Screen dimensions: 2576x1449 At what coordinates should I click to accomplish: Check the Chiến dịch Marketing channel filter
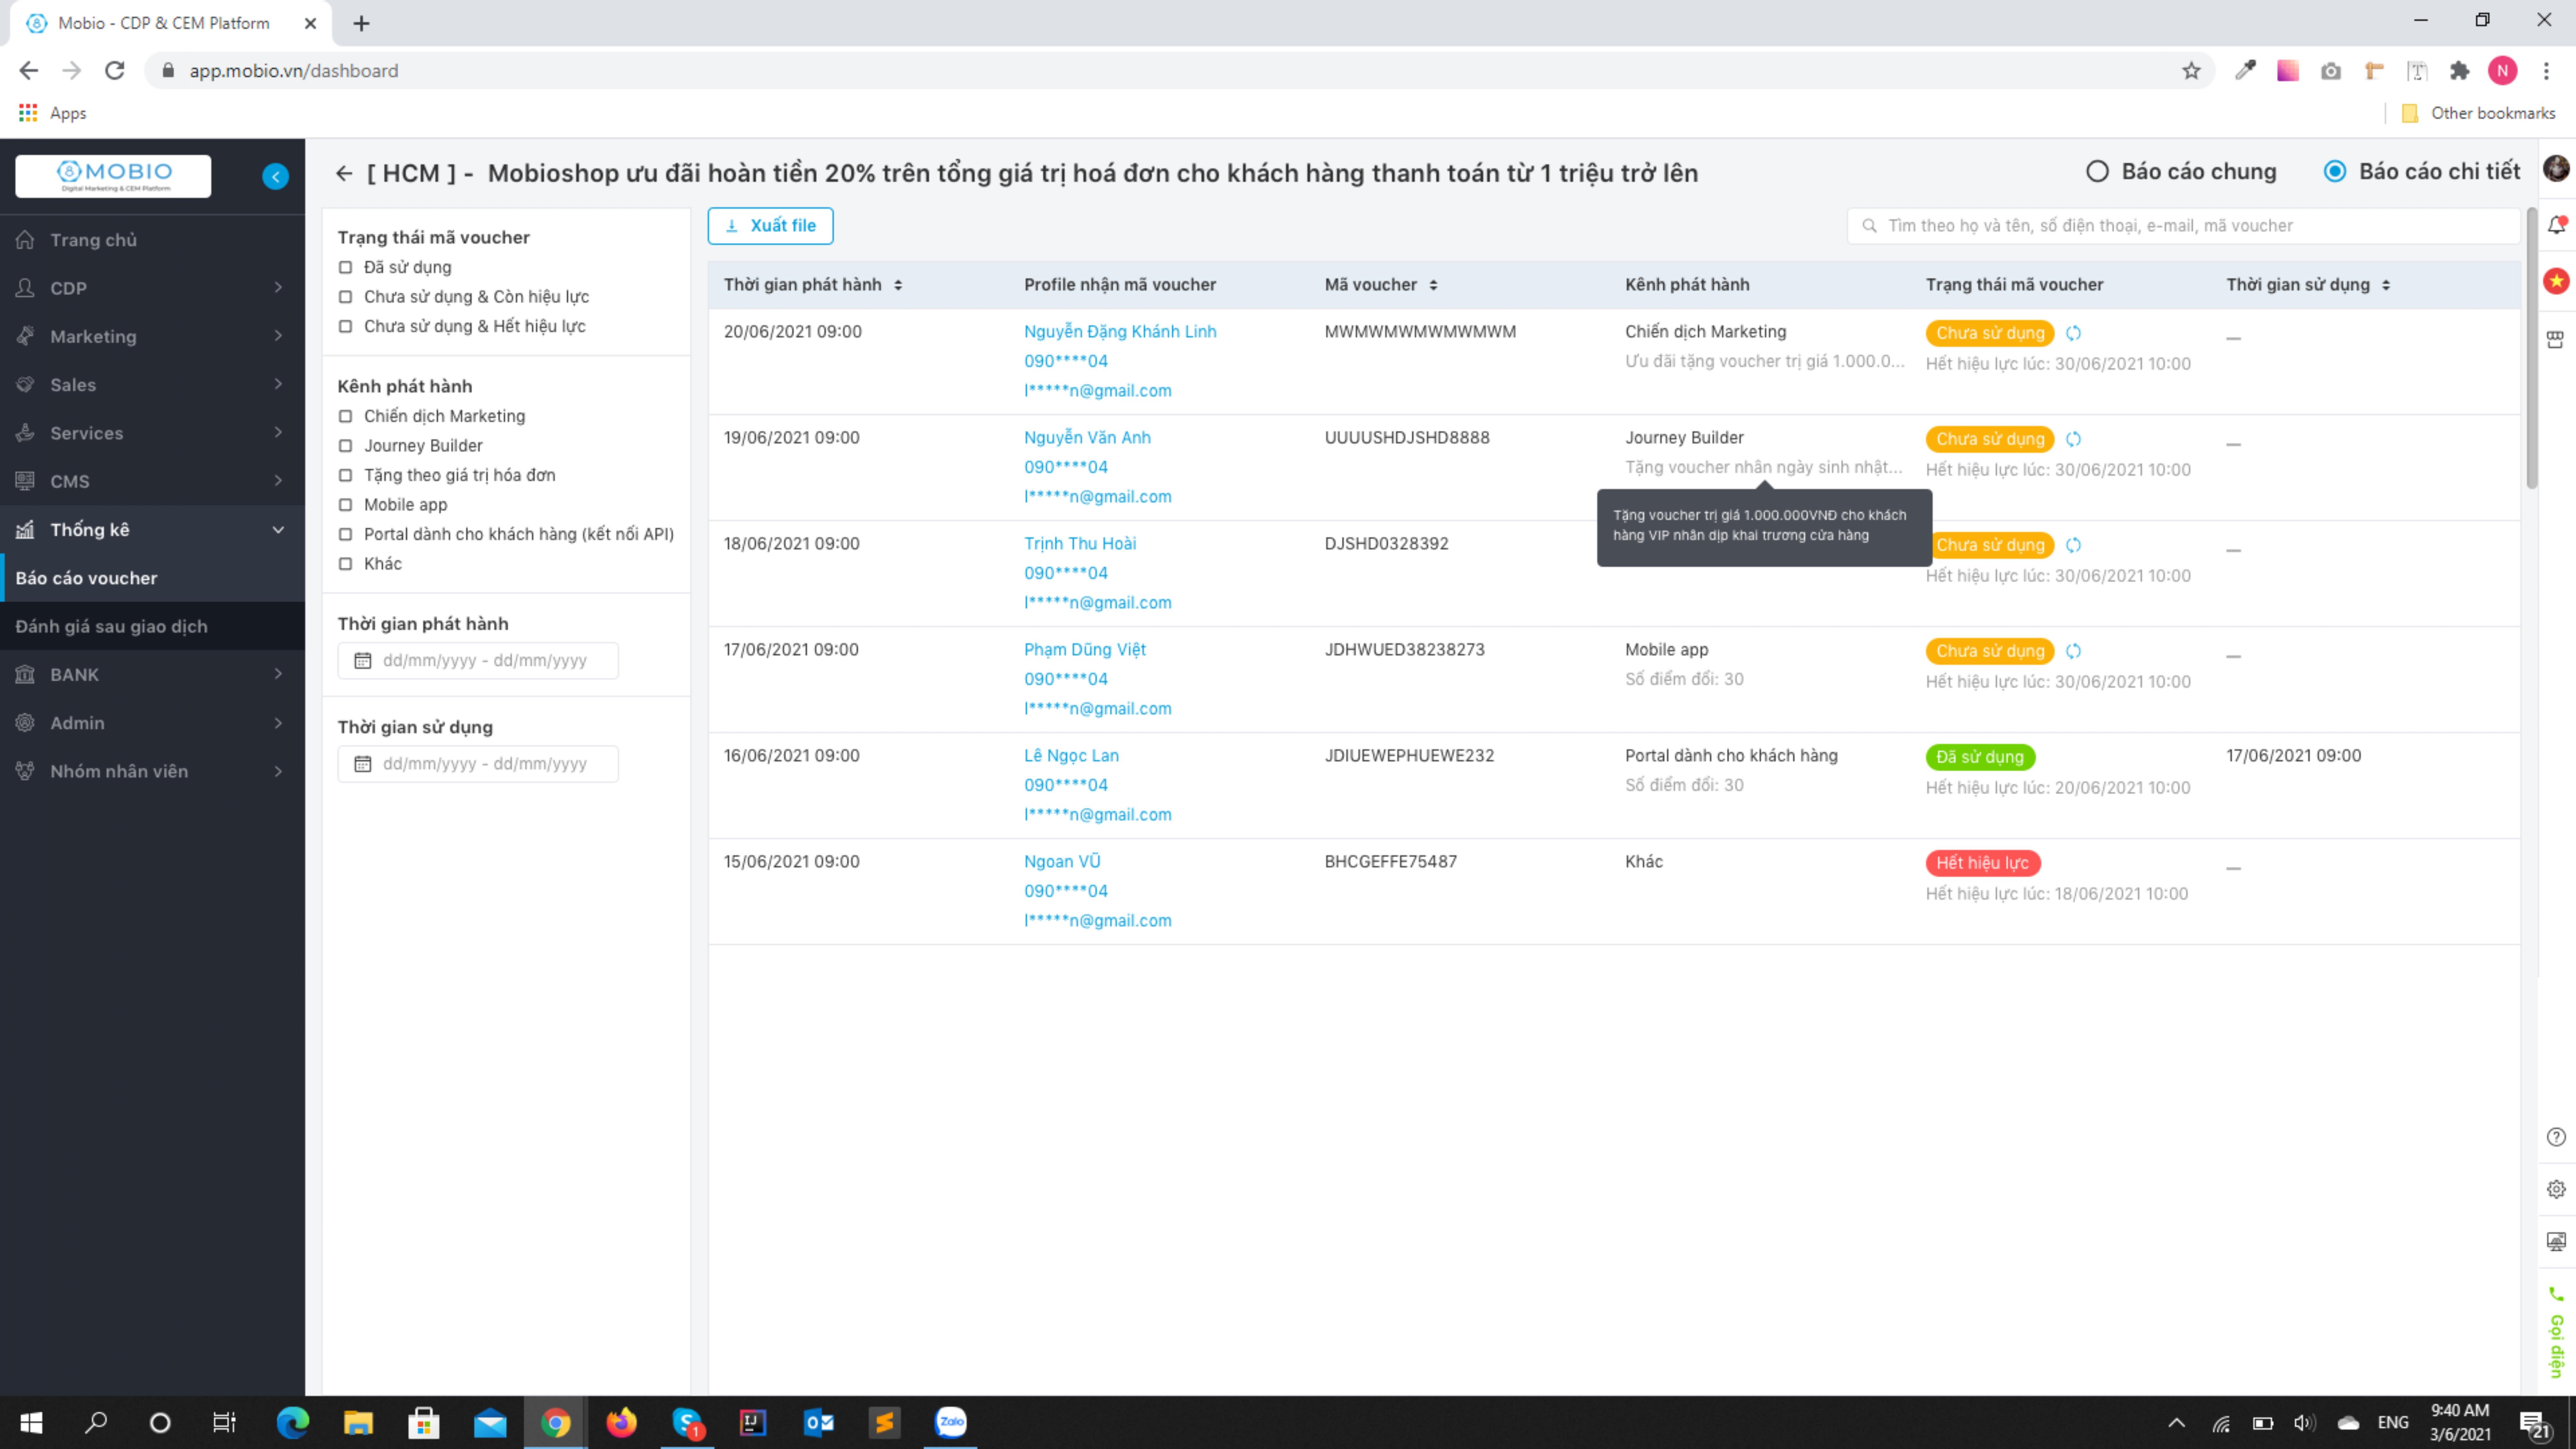click(345, 416)
